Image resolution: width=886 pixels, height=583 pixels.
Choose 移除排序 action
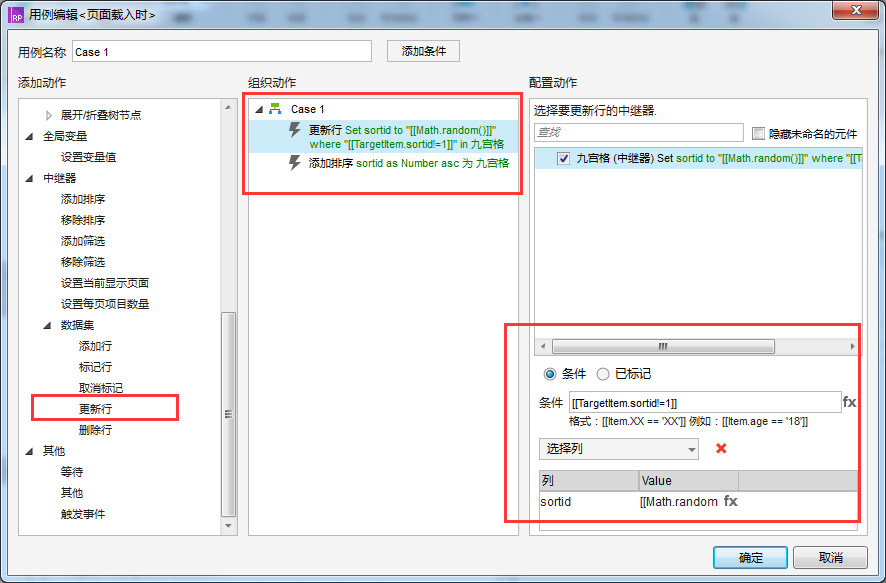tap(83, 220)
